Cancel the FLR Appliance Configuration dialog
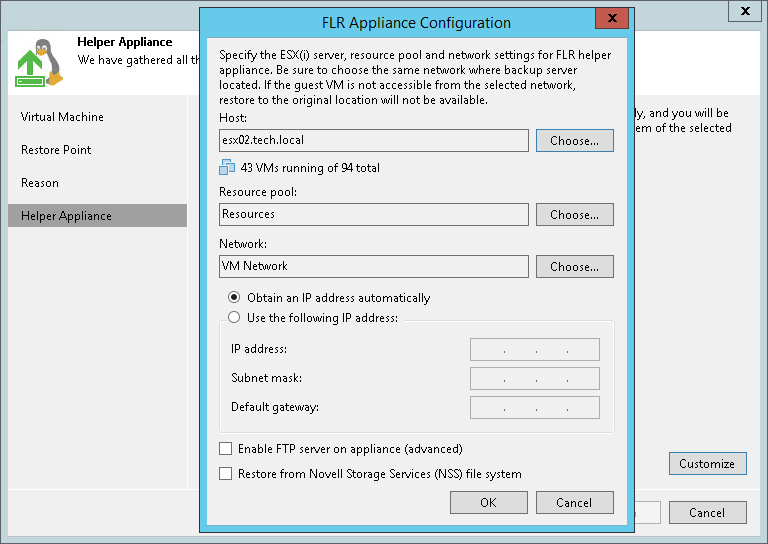The height and width of the screenshot is (544, 768). [574, 503]
